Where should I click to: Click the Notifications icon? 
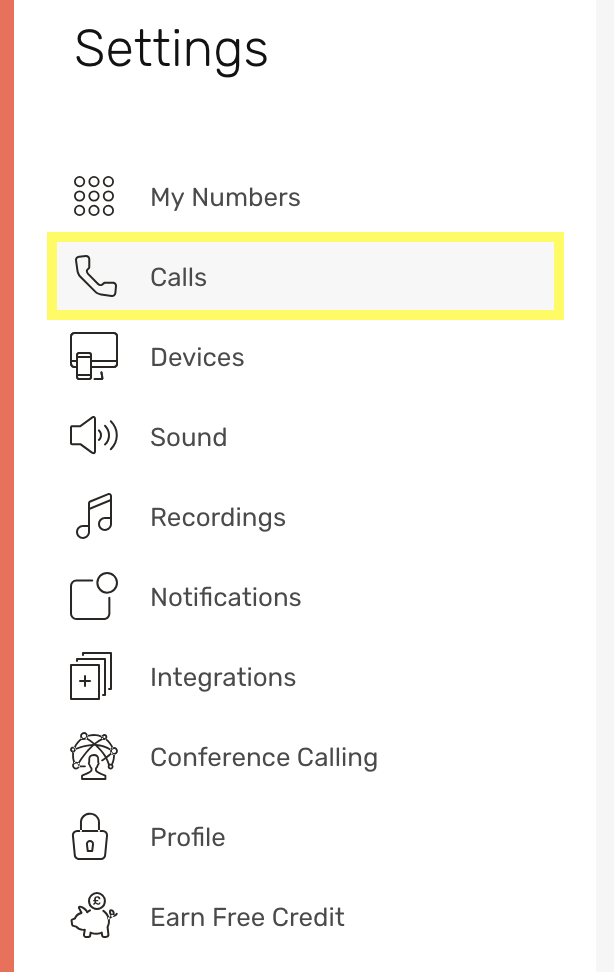(x=92, y=597)
